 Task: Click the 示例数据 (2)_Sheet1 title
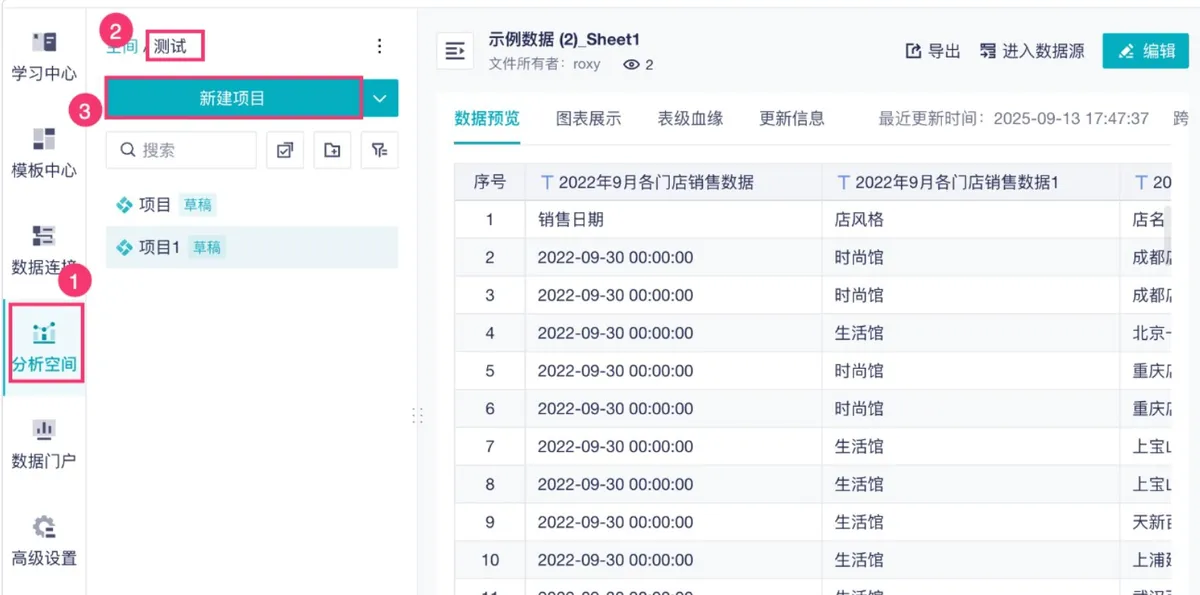pos(564,40)
